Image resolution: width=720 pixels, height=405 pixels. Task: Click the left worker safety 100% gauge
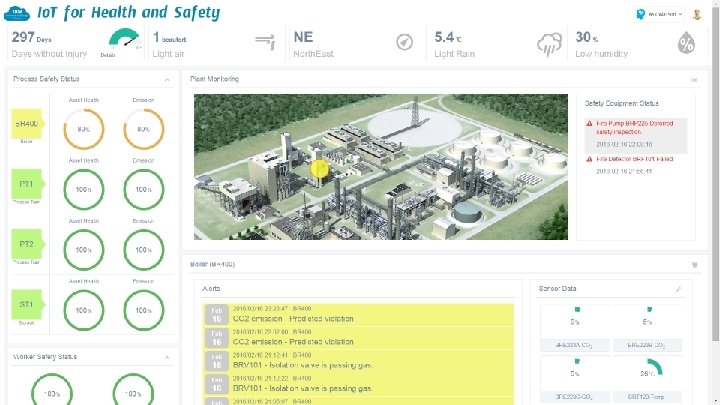52,389
